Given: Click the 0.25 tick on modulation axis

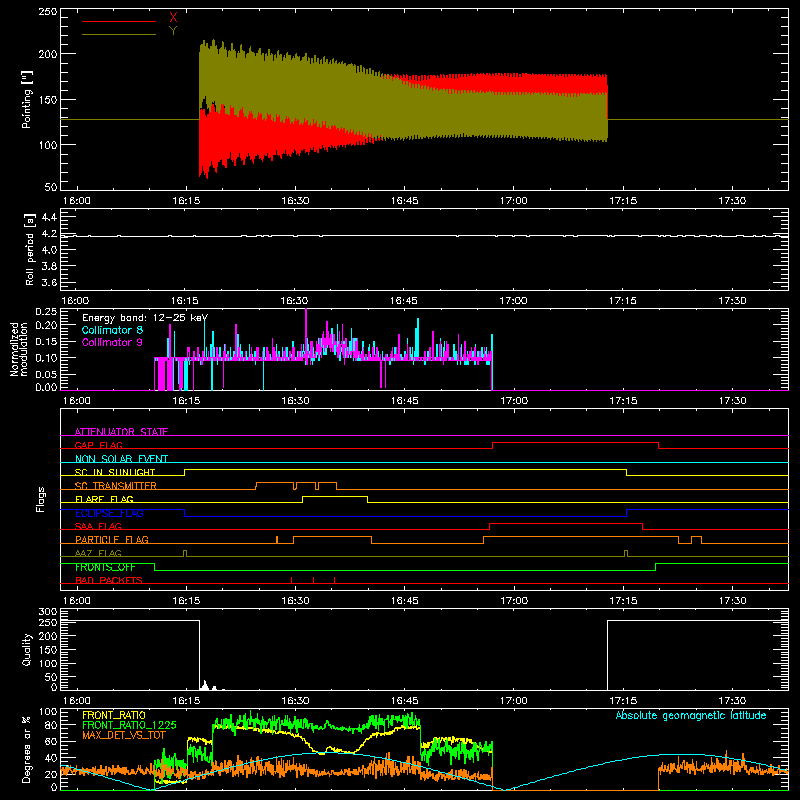Looking at the screenshot, I should tap(46, 312).
